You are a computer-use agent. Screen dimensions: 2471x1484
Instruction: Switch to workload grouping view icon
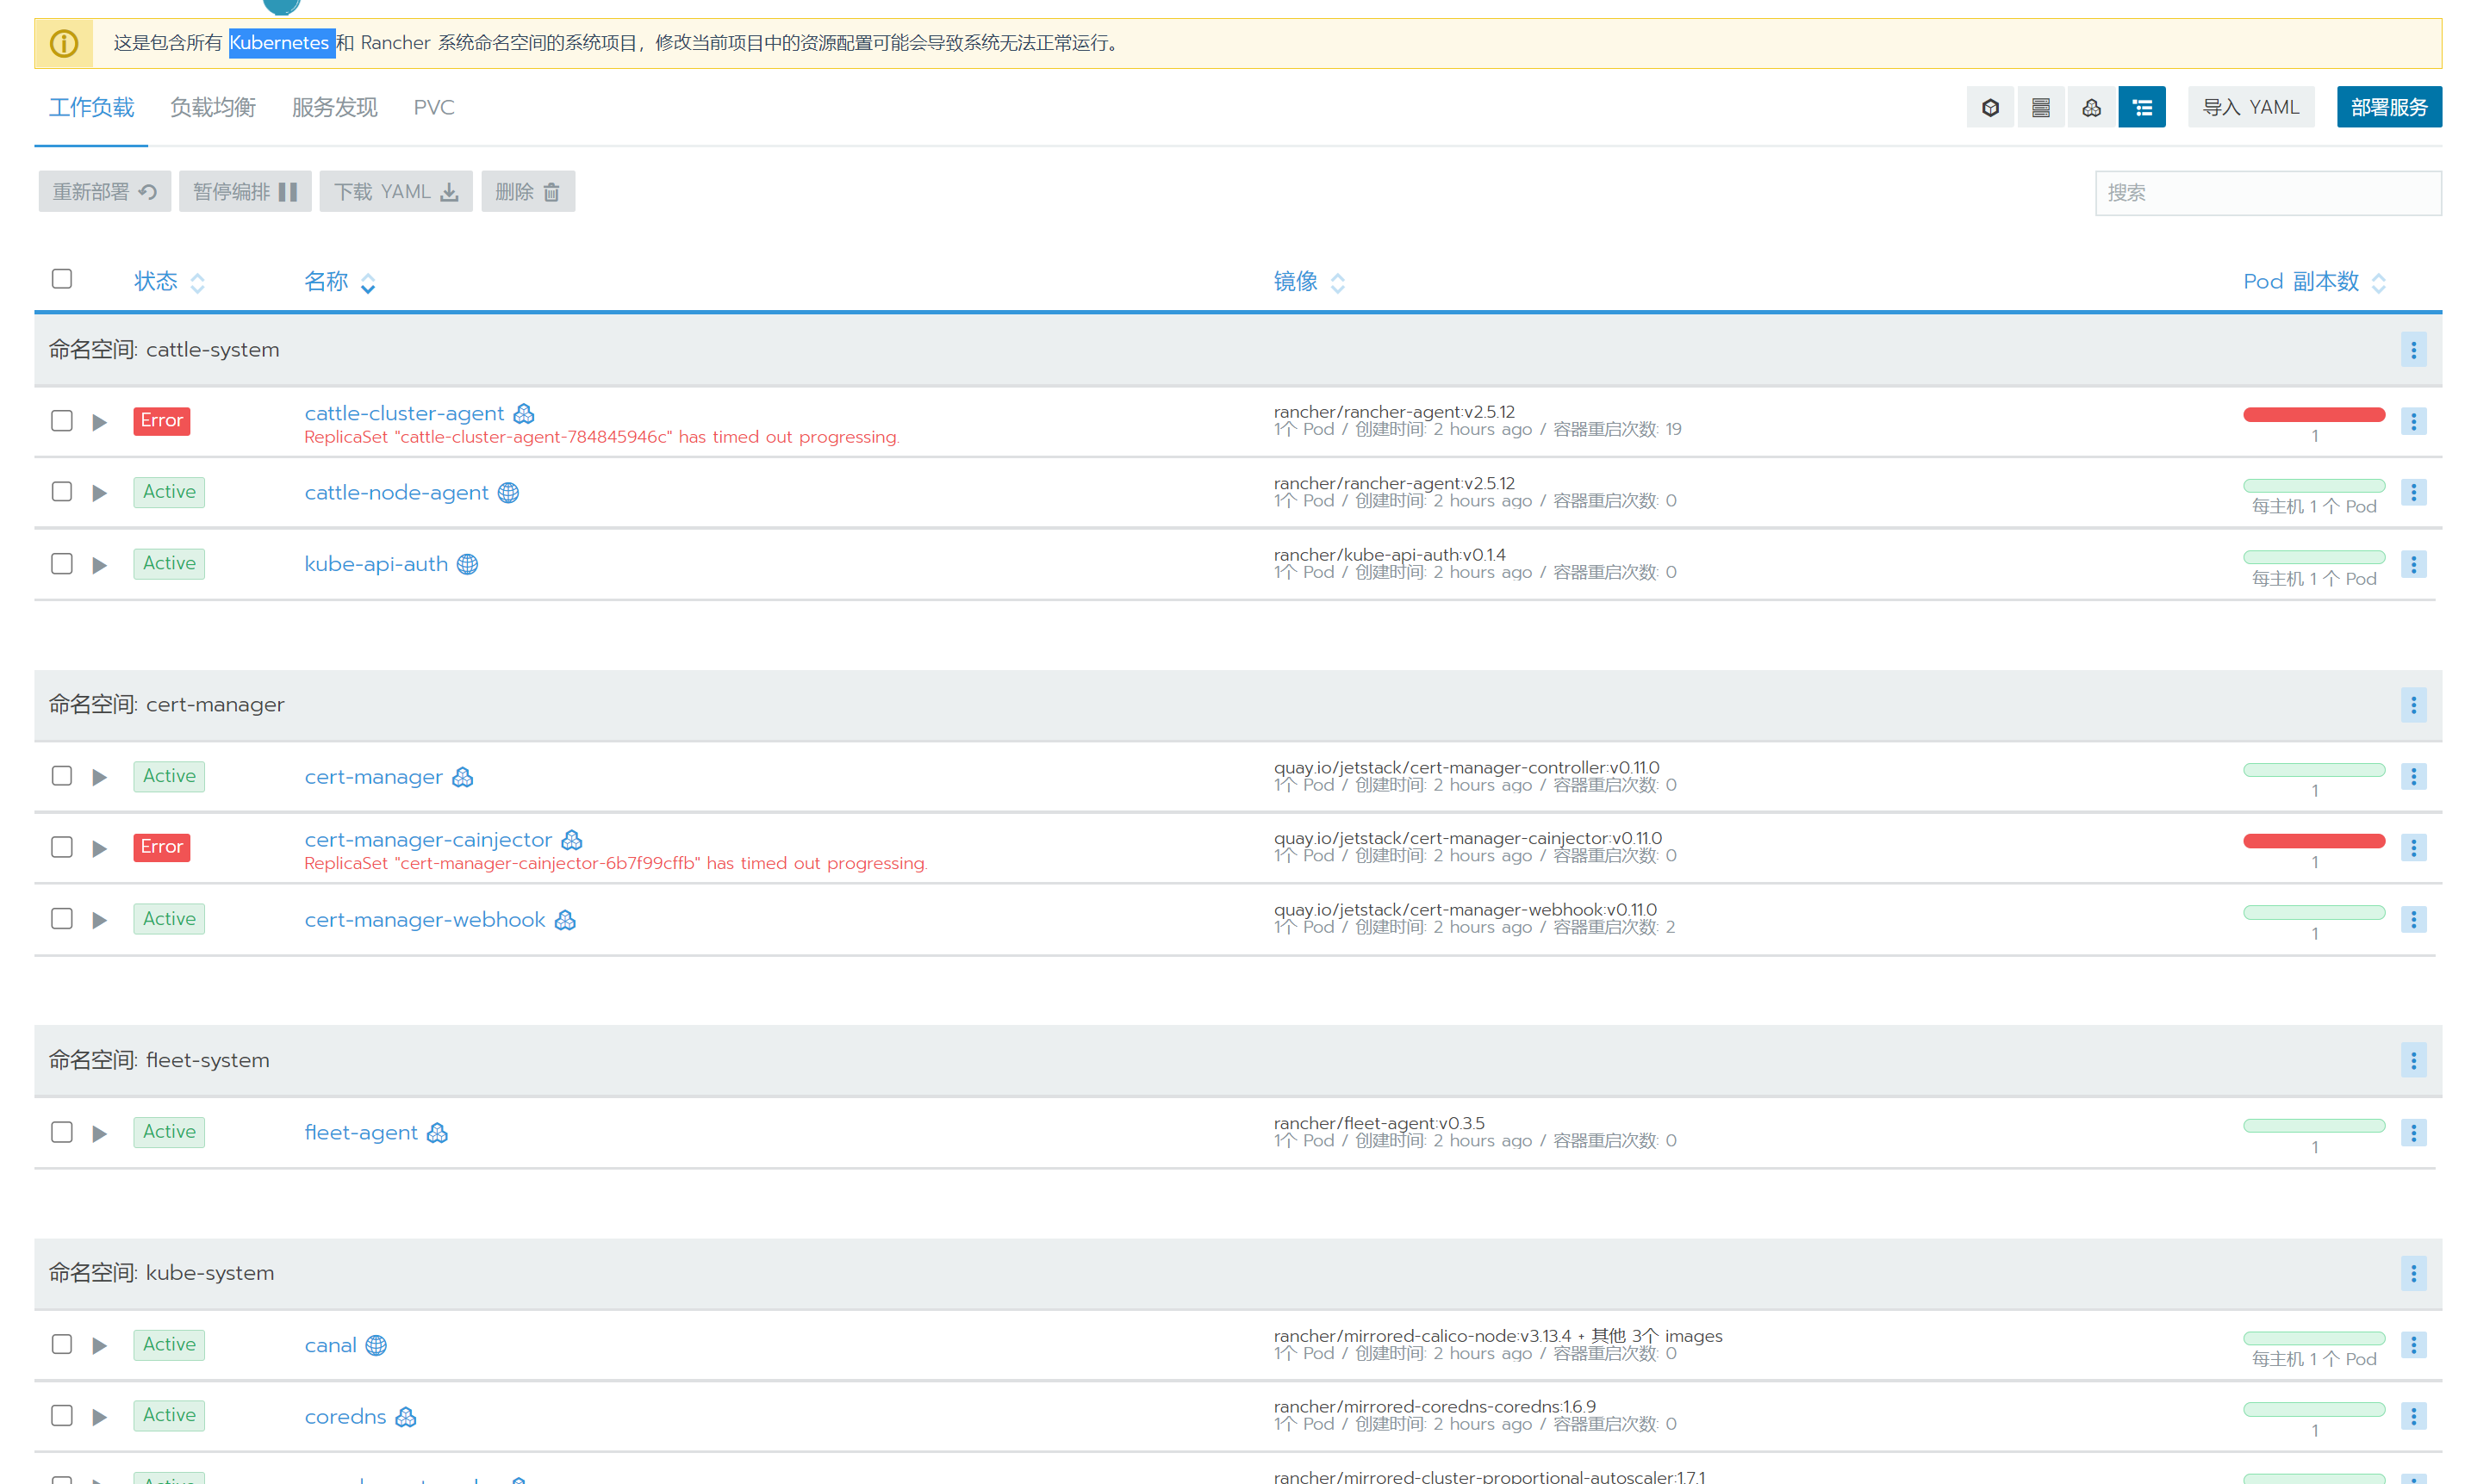[x=2090, y=107]
